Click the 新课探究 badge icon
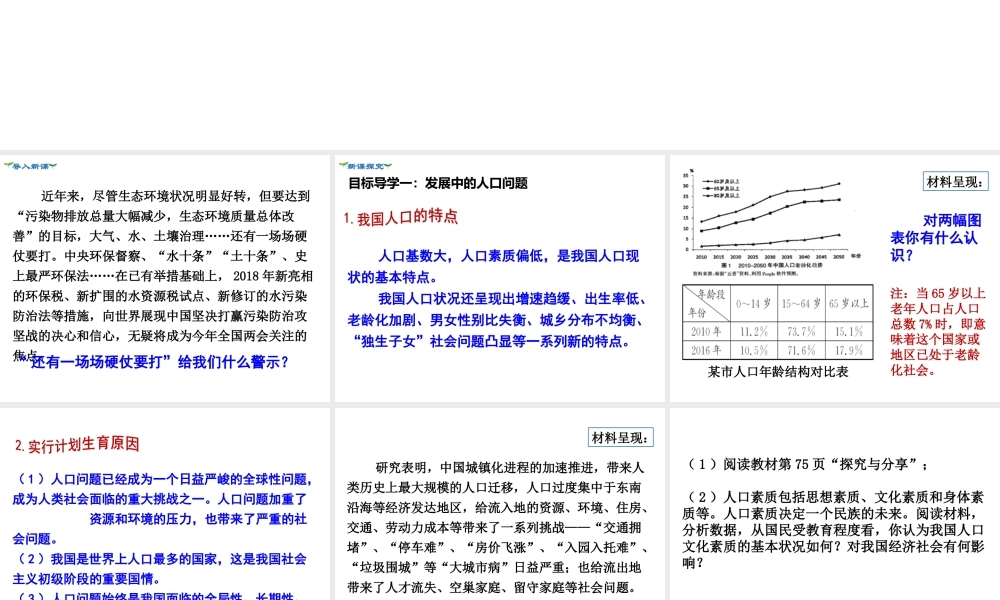The height and width of the screenshot is (600, 1000). 365,165
